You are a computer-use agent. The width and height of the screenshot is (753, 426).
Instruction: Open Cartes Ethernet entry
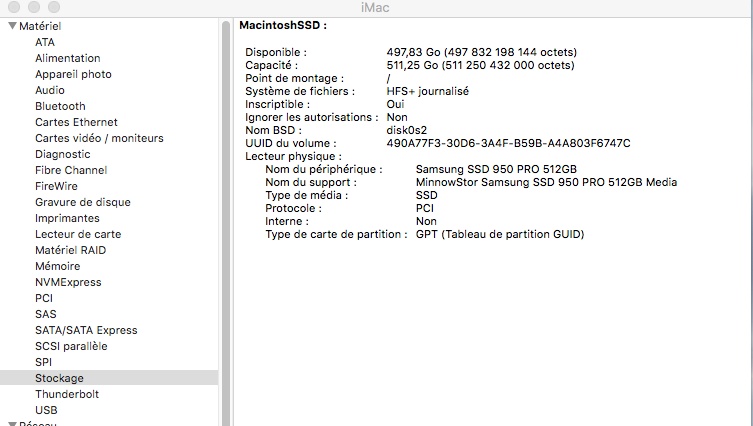click(76, 122)
